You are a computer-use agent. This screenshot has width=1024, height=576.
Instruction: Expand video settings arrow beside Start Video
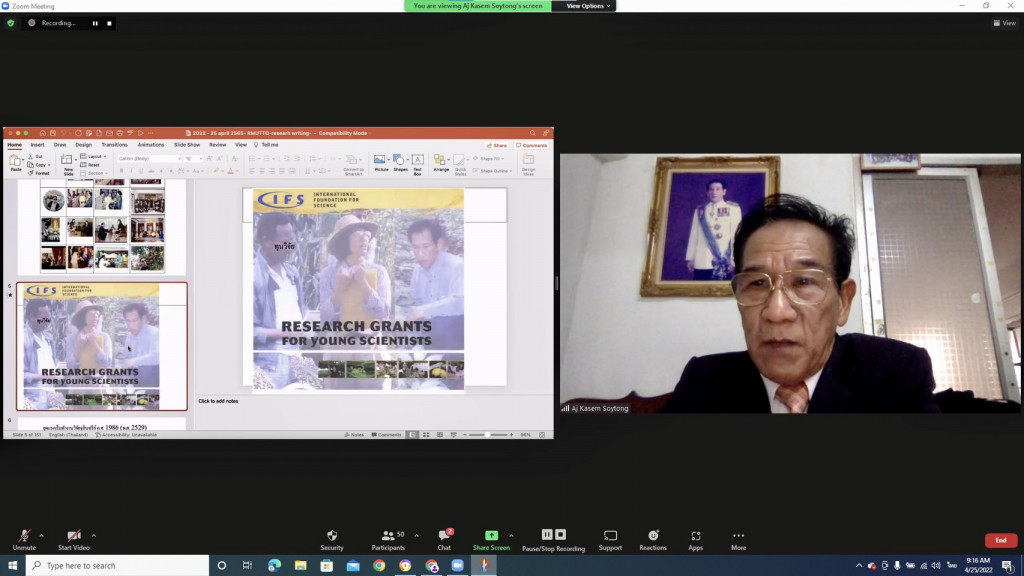tap(94, 535)
